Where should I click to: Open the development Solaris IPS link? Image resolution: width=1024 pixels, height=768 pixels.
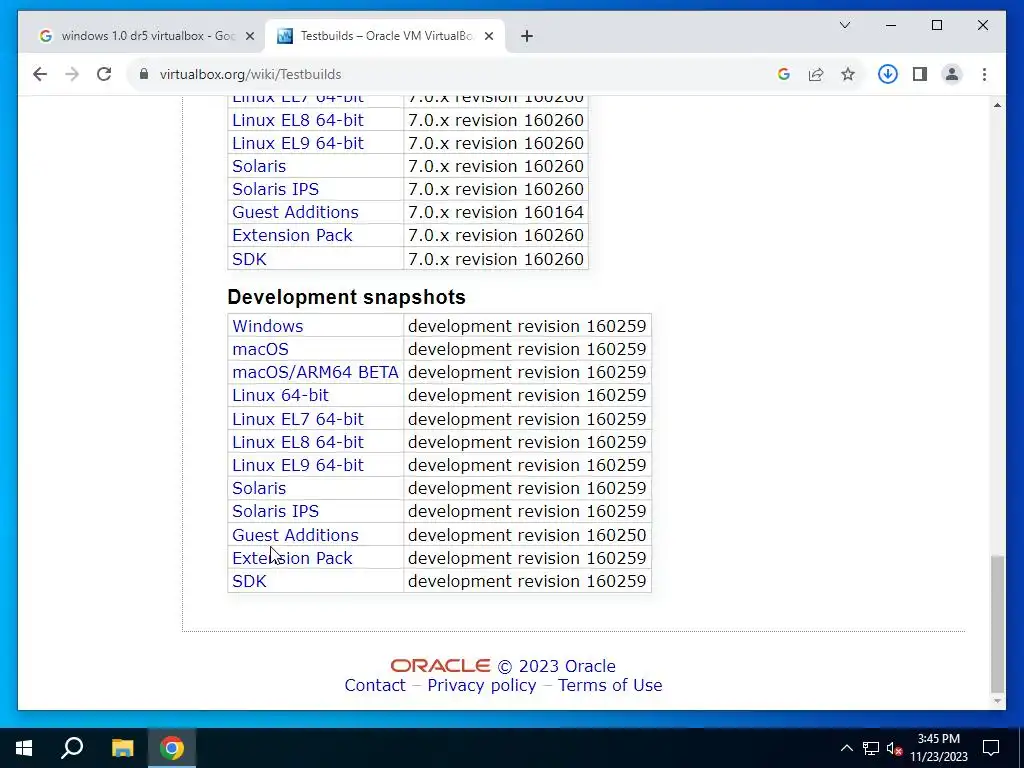pos(276,511)
